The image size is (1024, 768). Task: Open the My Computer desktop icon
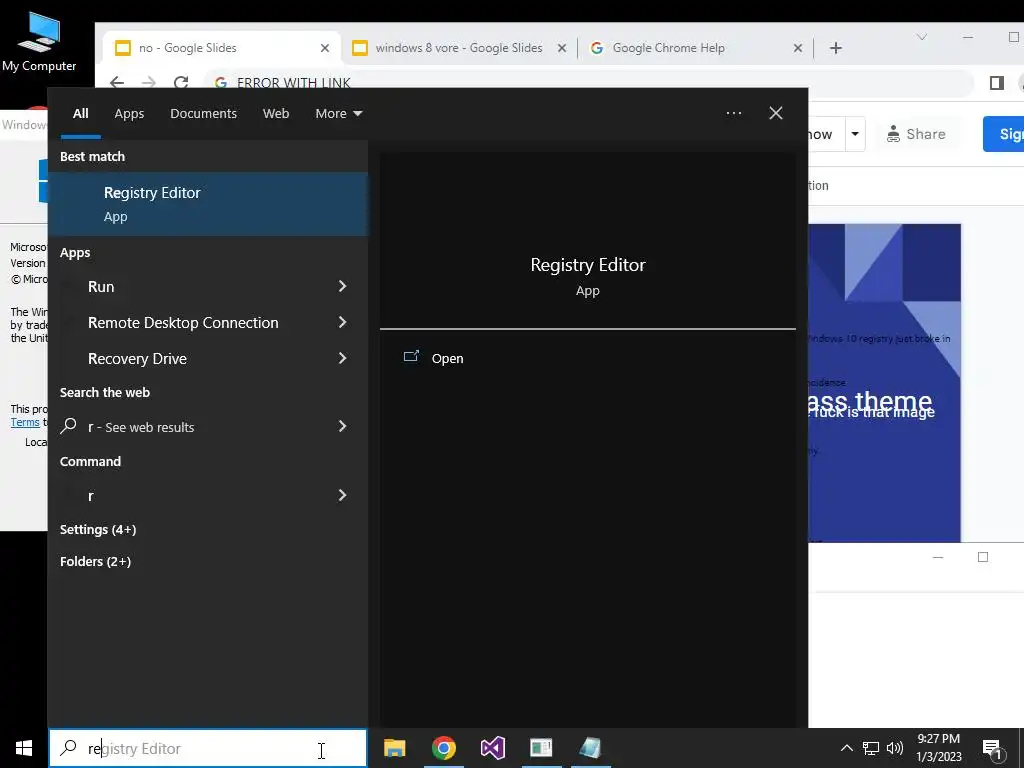click(39, 42)
